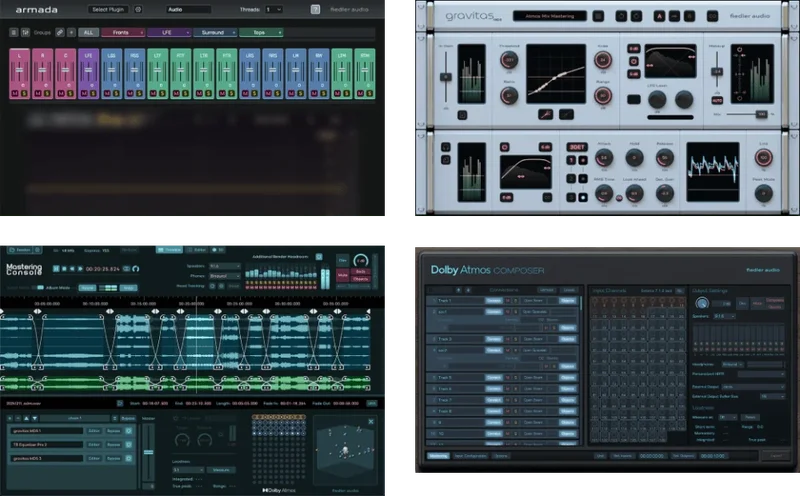Stop playback in Mastering Console transport
800x496 pixels.
64,269
